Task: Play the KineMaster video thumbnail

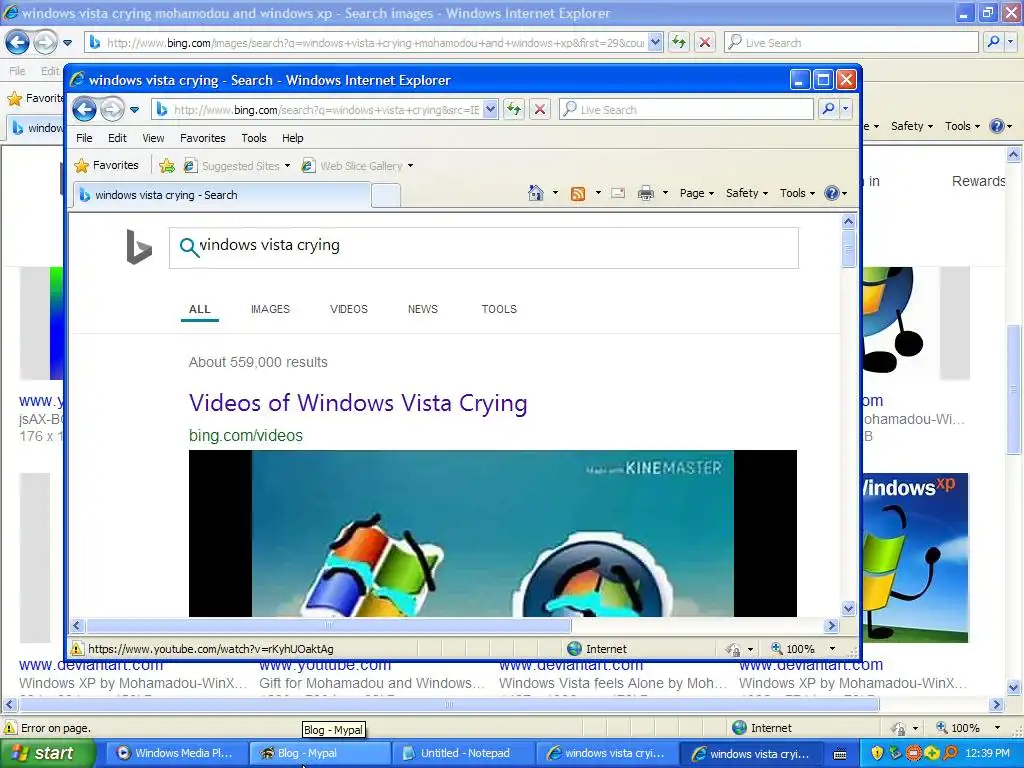Action: [492, 533]
